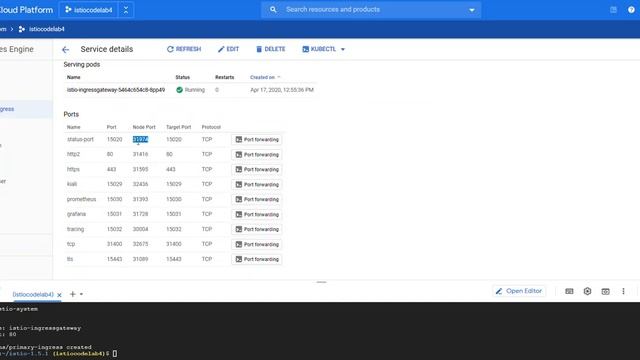The height and width of the screenshot is (360, 640).
Task: Open the istiocodelab4 breadcrumb link
Action: pyautogui.click(x=47, y=29)
